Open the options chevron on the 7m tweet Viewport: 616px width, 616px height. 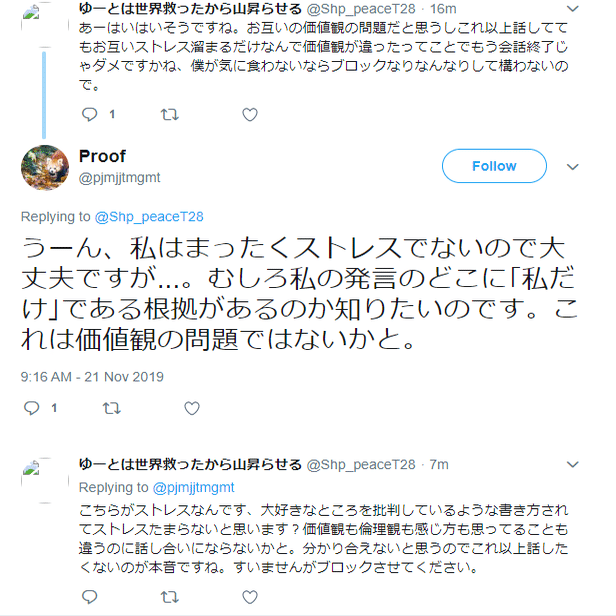coord(573,465)
